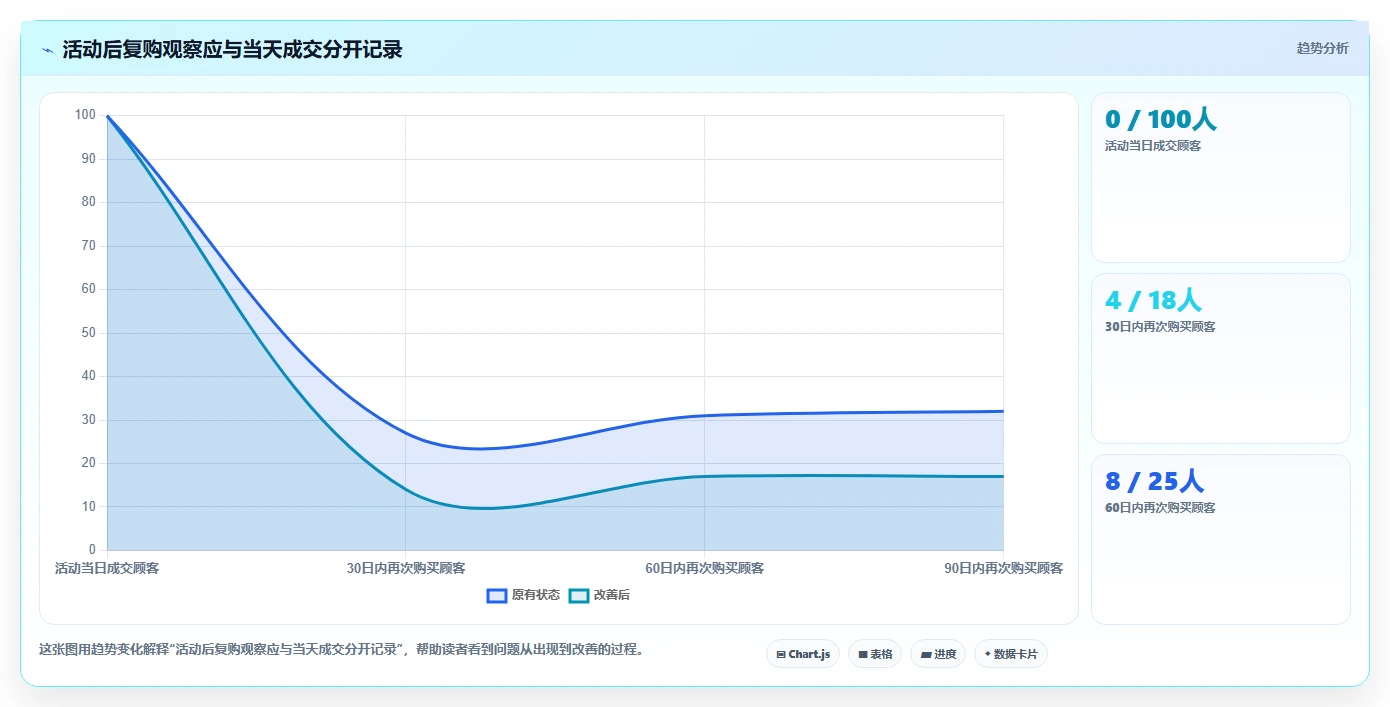Image resolution: width=1390 pixels, height=707 pixels.
Task: Click the 原有状态 legend label
Action: (x=536, y=595)
